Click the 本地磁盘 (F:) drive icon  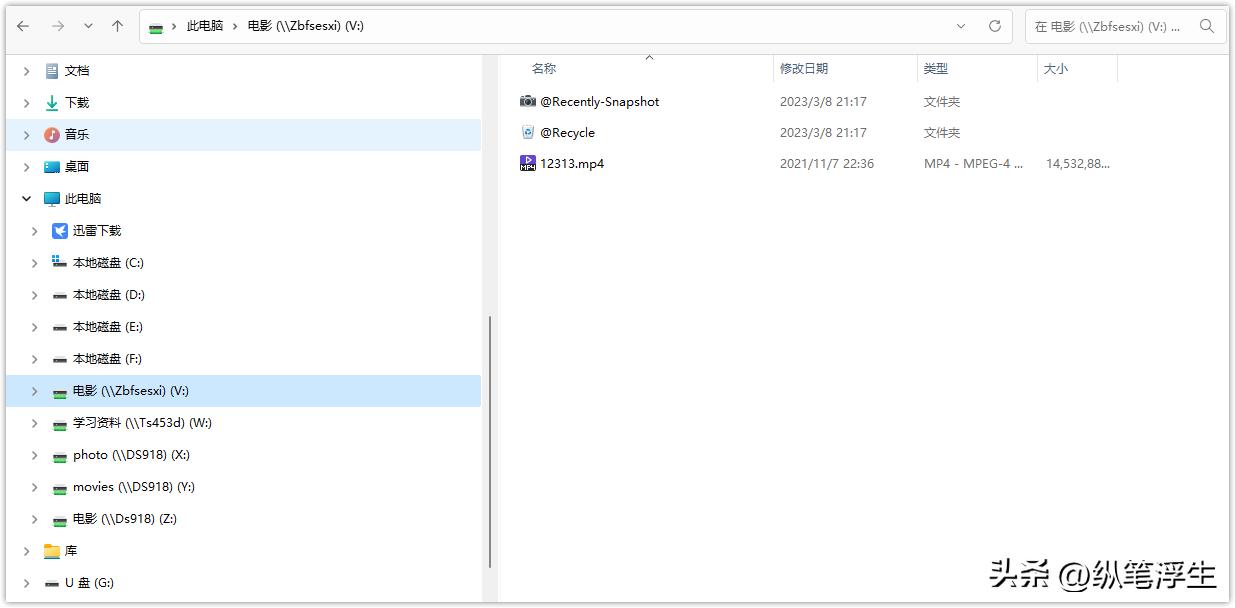[x=60, y=360]
